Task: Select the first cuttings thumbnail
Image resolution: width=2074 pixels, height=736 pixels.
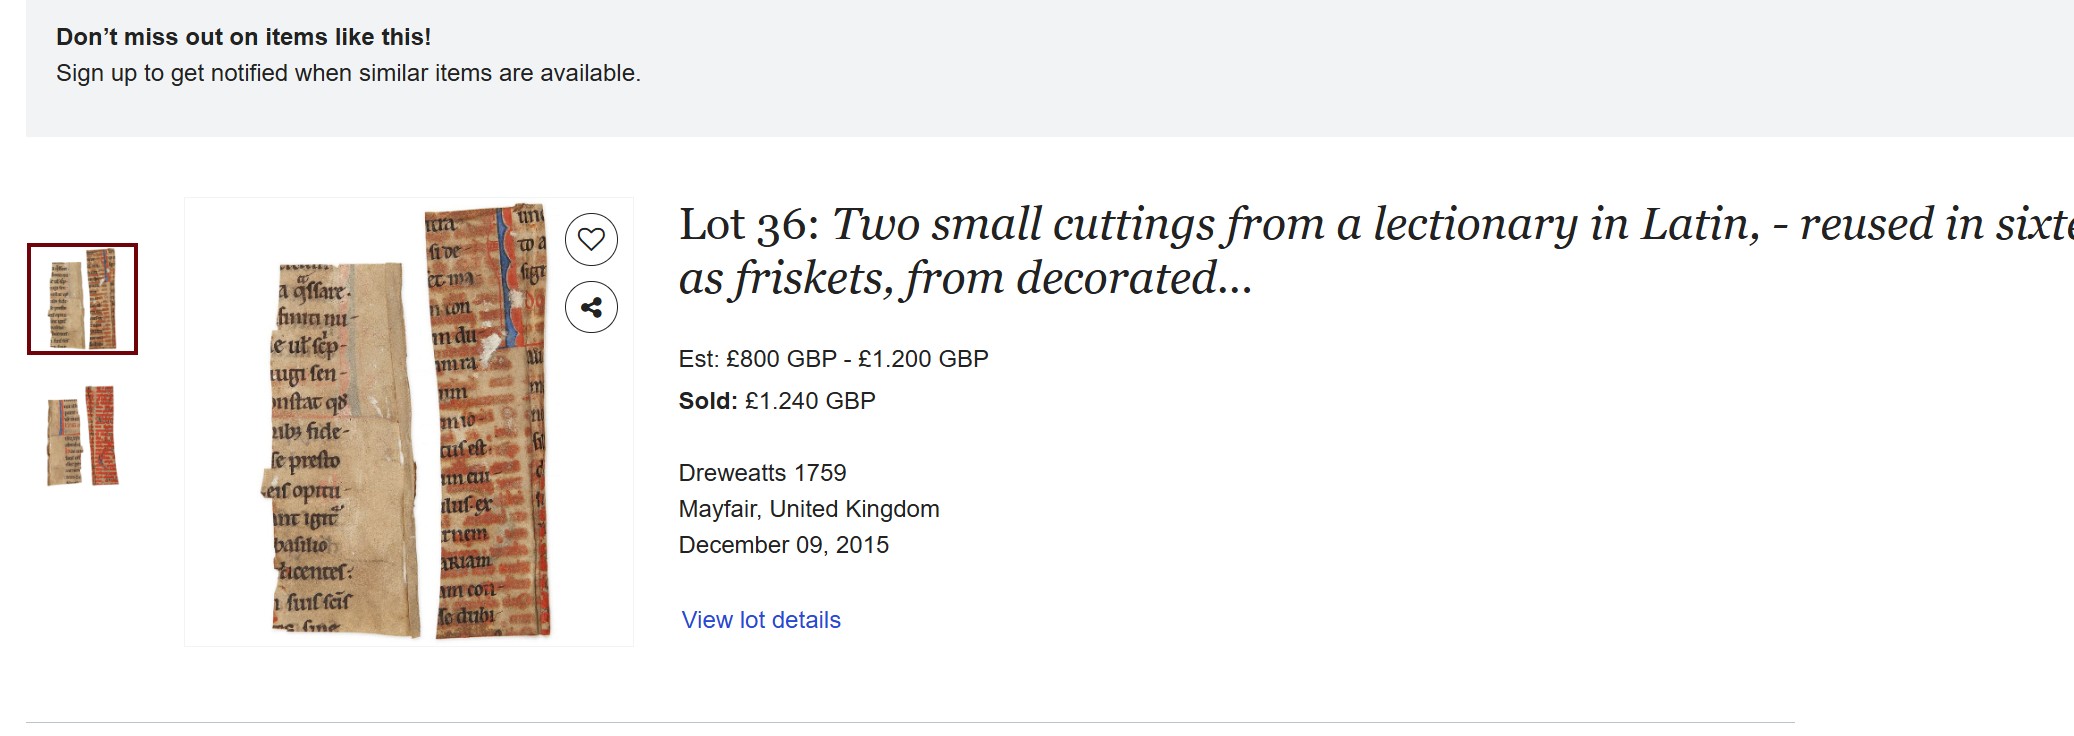Action: point(82,299)
